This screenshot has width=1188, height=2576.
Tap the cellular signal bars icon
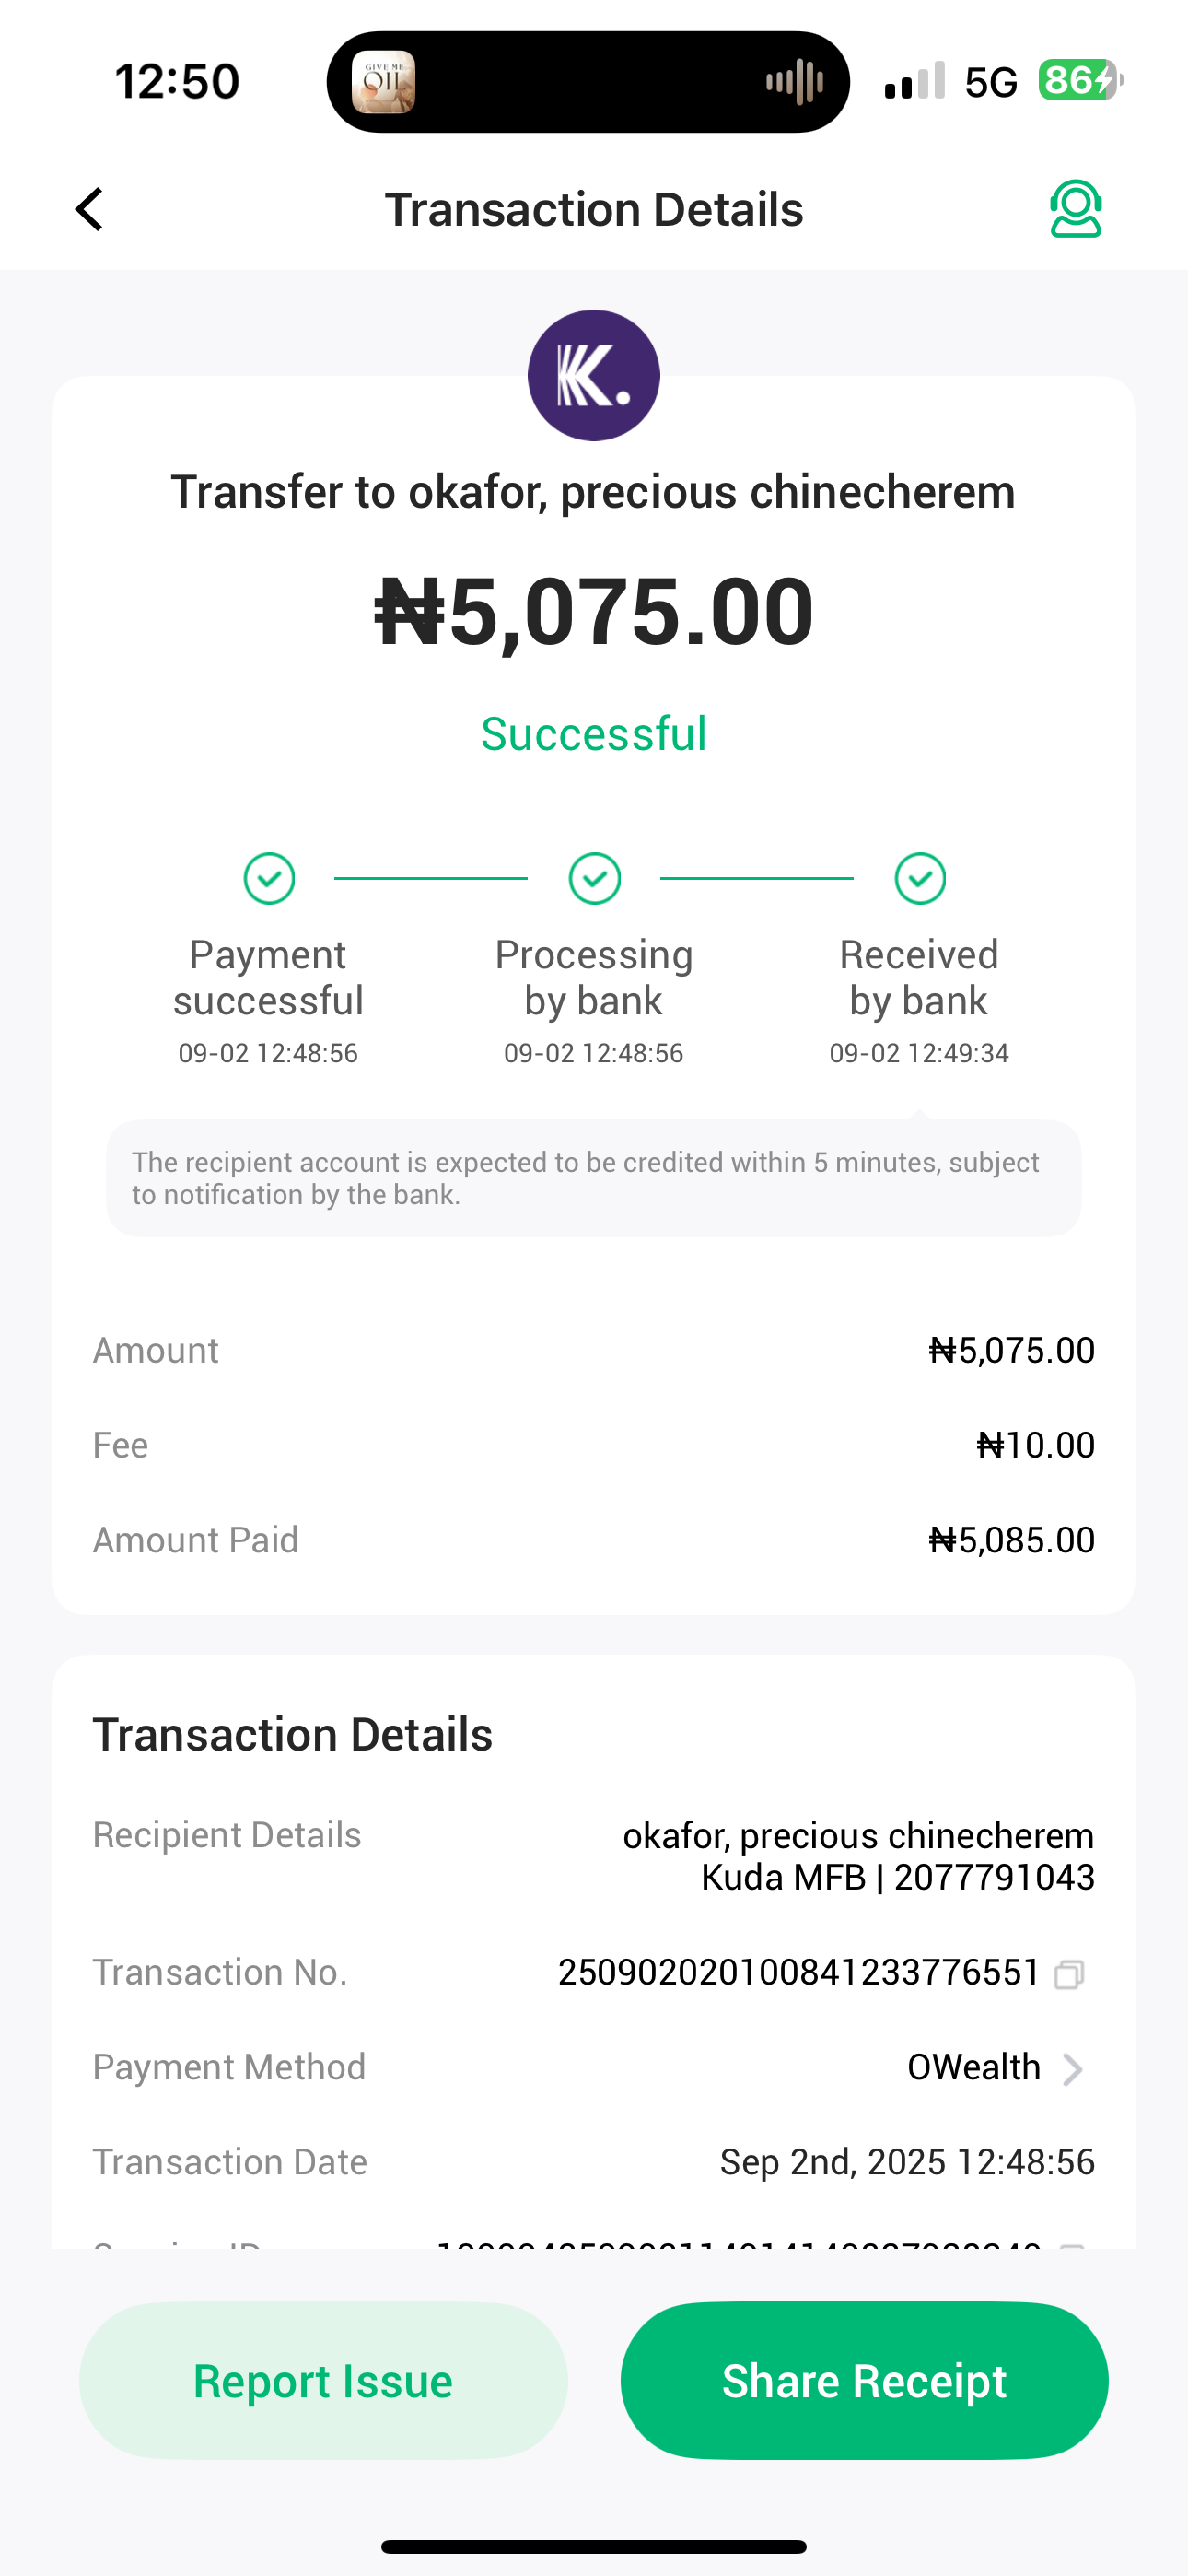pyautogui.click(x=914, y=82)
